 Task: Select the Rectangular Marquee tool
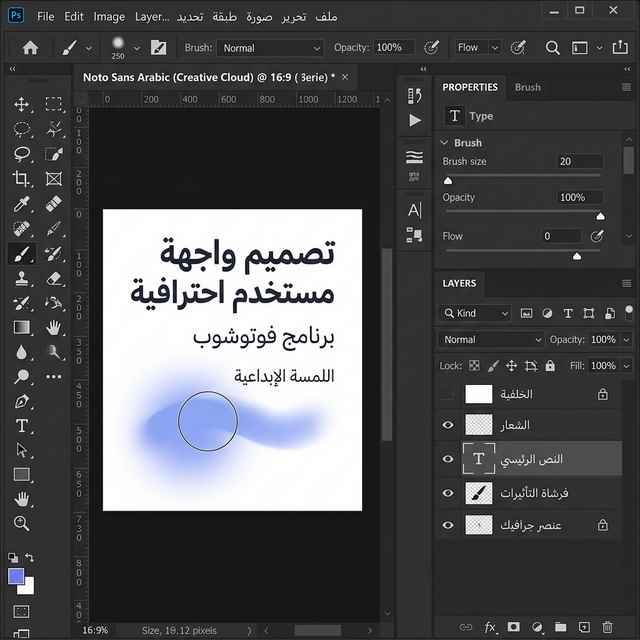(x=53, y=104)
